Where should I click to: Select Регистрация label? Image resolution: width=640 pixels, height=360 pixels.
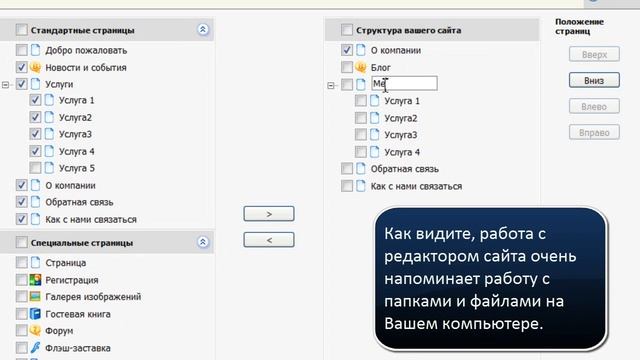click(72, 280)
